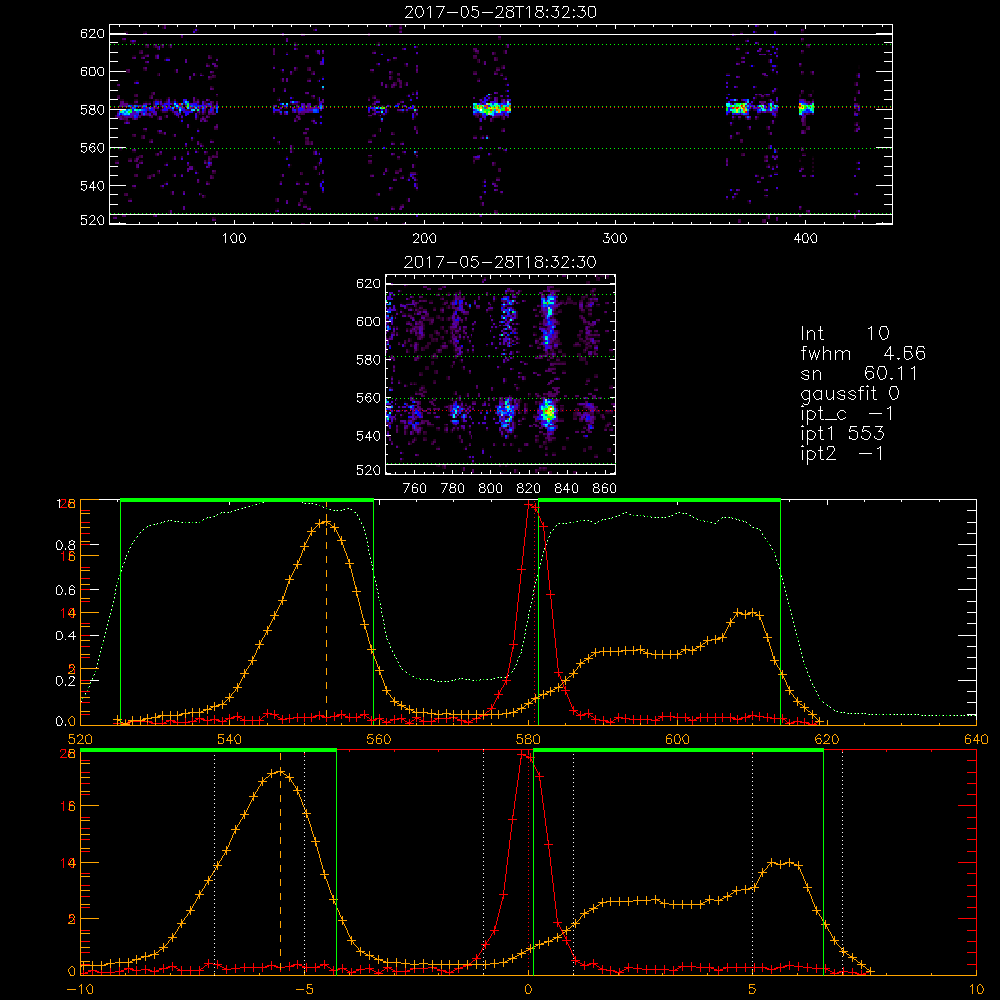Click the "100" x-axis tick label

pos(234,239)
